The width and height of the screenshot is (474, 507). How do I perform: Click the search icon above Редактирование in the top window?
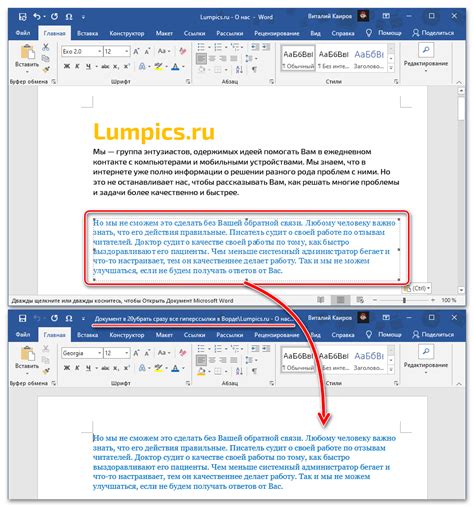(x=426, y=50)
